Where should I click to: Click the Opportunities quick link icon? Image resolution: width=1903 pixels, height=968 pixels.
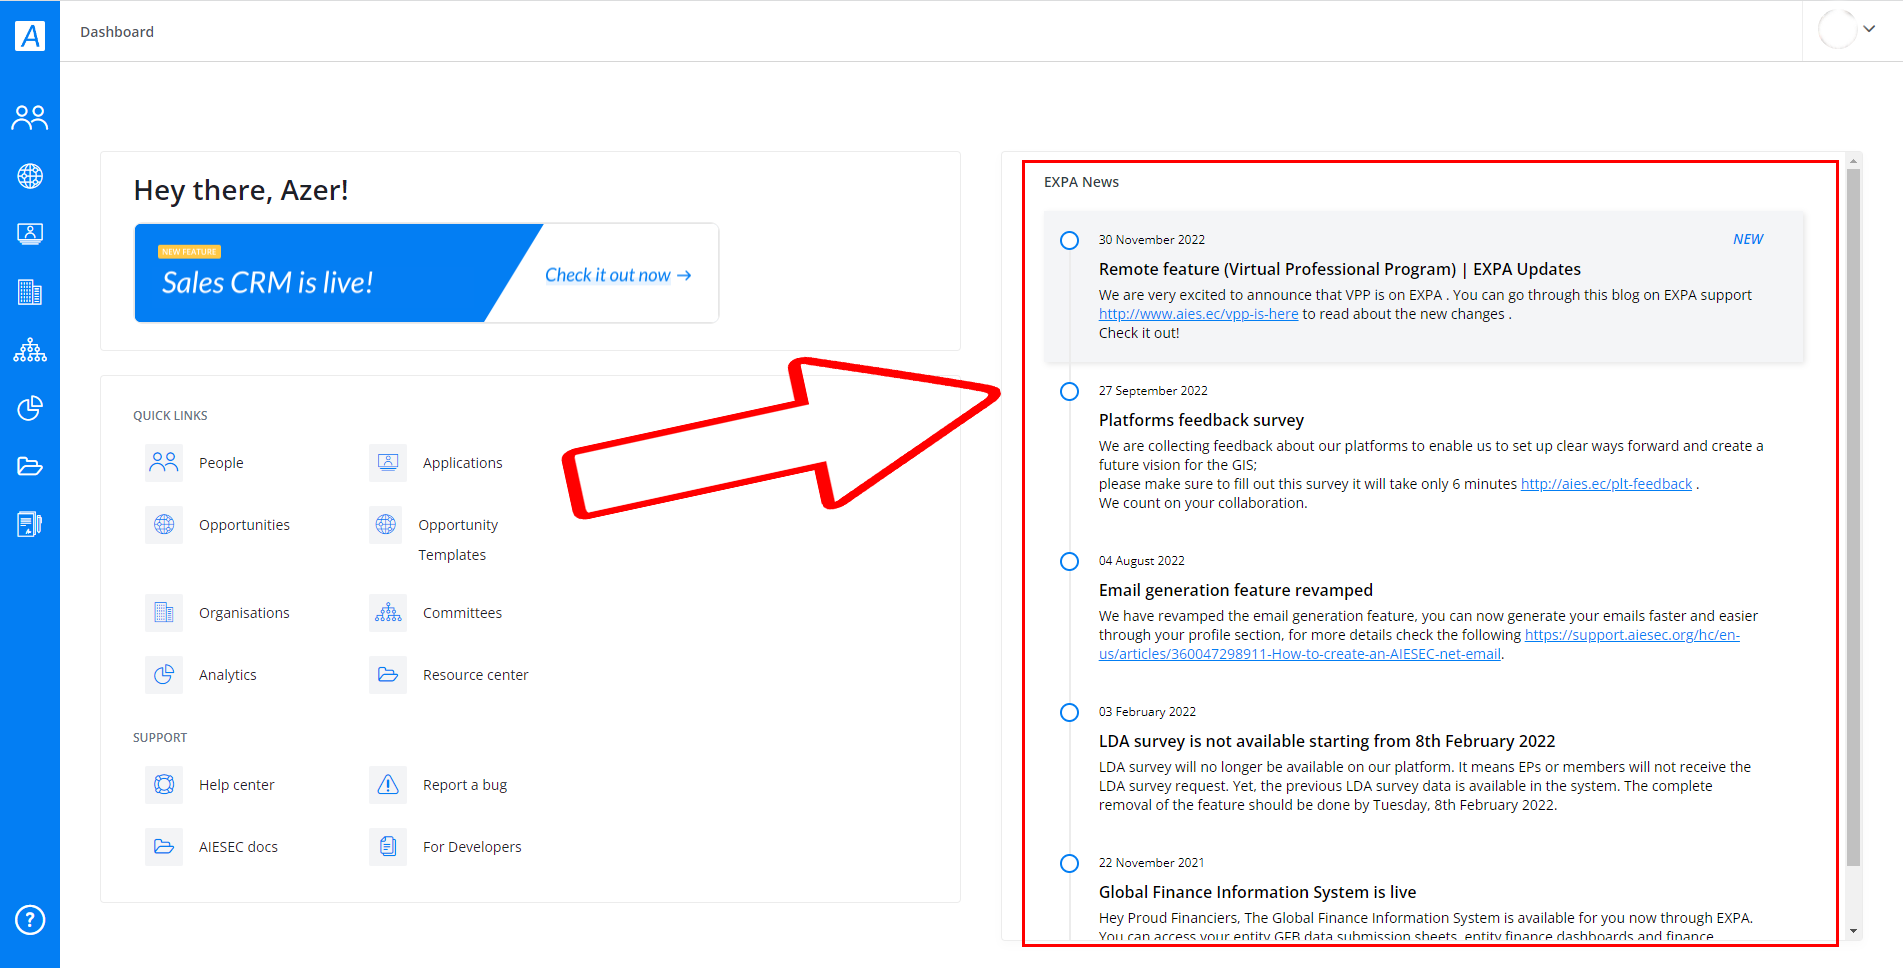164,525
